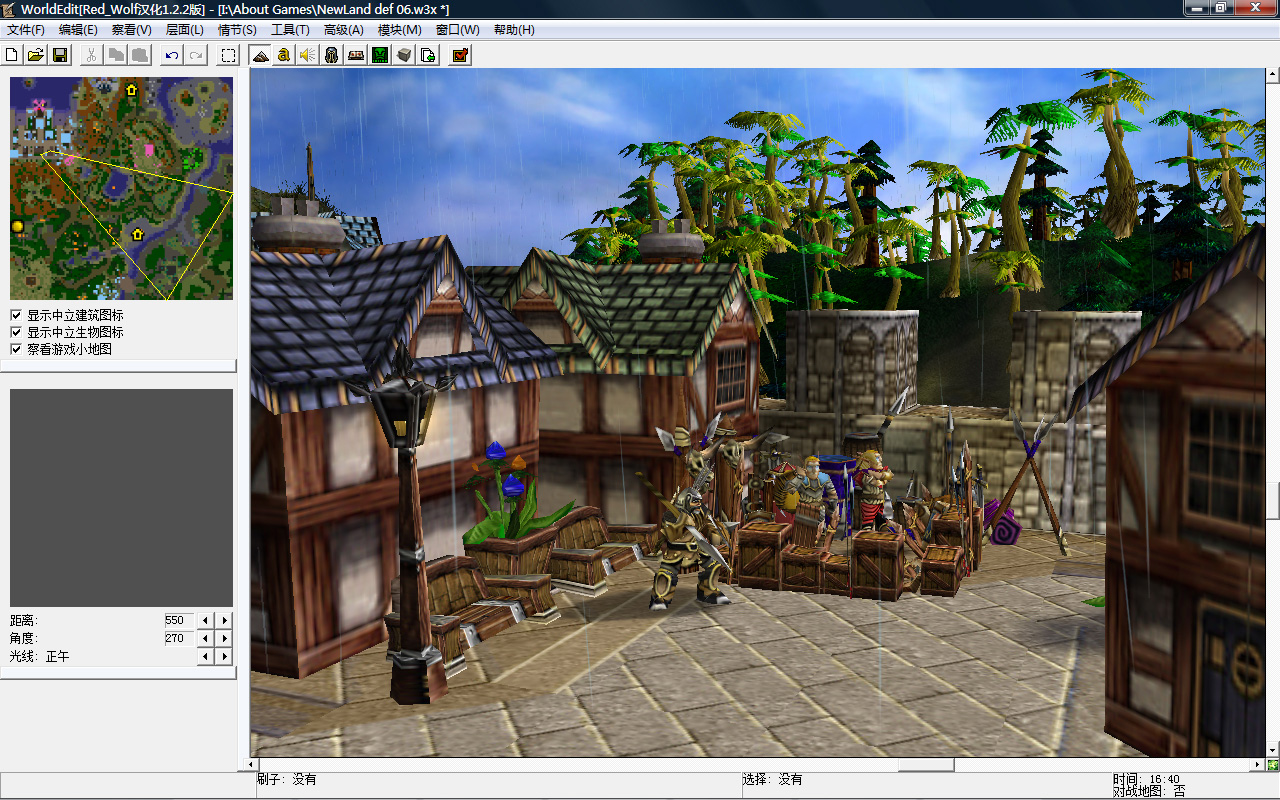Toggle 察看游戏小地图 checkbox
The image size is (1280, 800).
(x=16, y=349)
